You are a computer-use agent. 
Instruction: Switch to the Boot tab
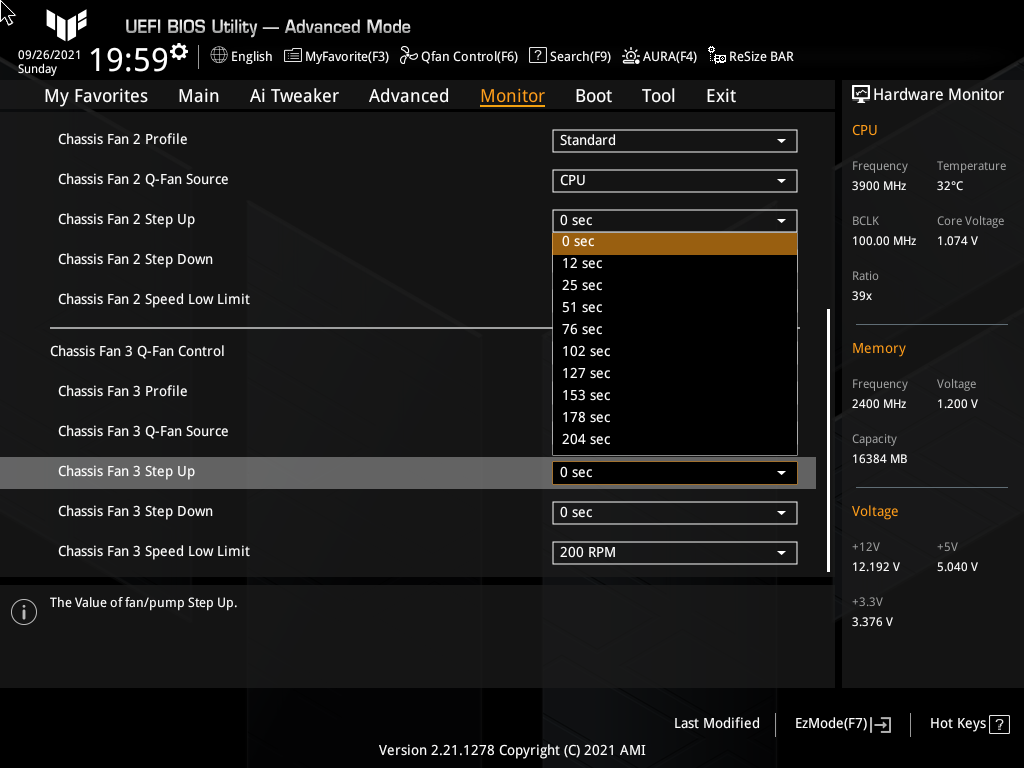(593, 95)
